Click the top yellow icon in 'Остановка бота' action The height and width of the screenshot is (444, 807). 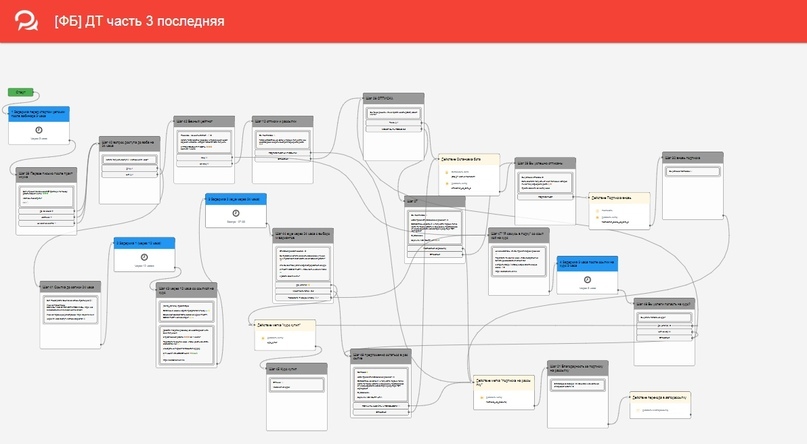pyautogui.click(x=446, y=174)
